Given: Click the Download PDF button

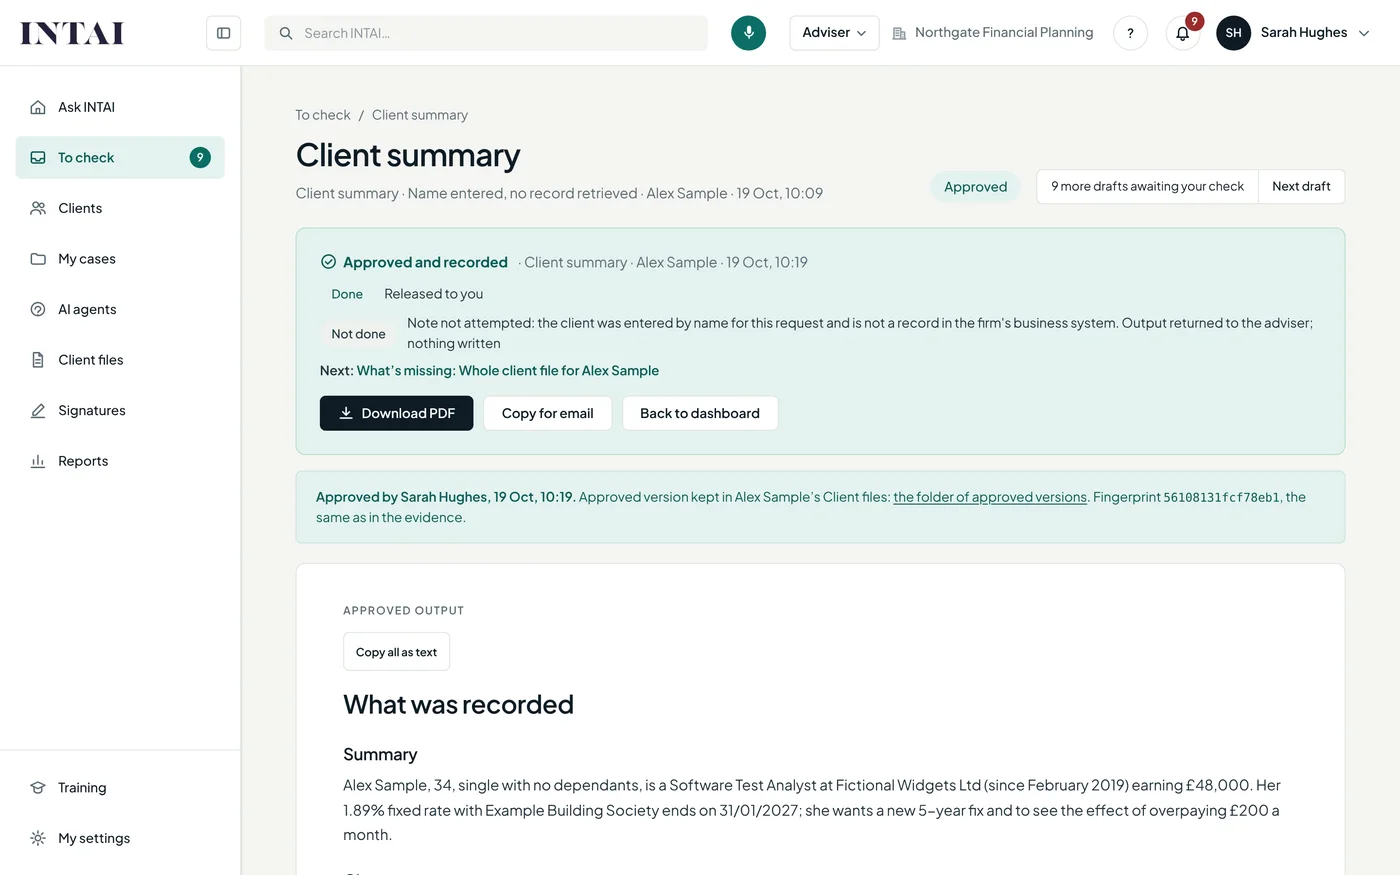Looking at the screenshot, I should pos(396,413).
